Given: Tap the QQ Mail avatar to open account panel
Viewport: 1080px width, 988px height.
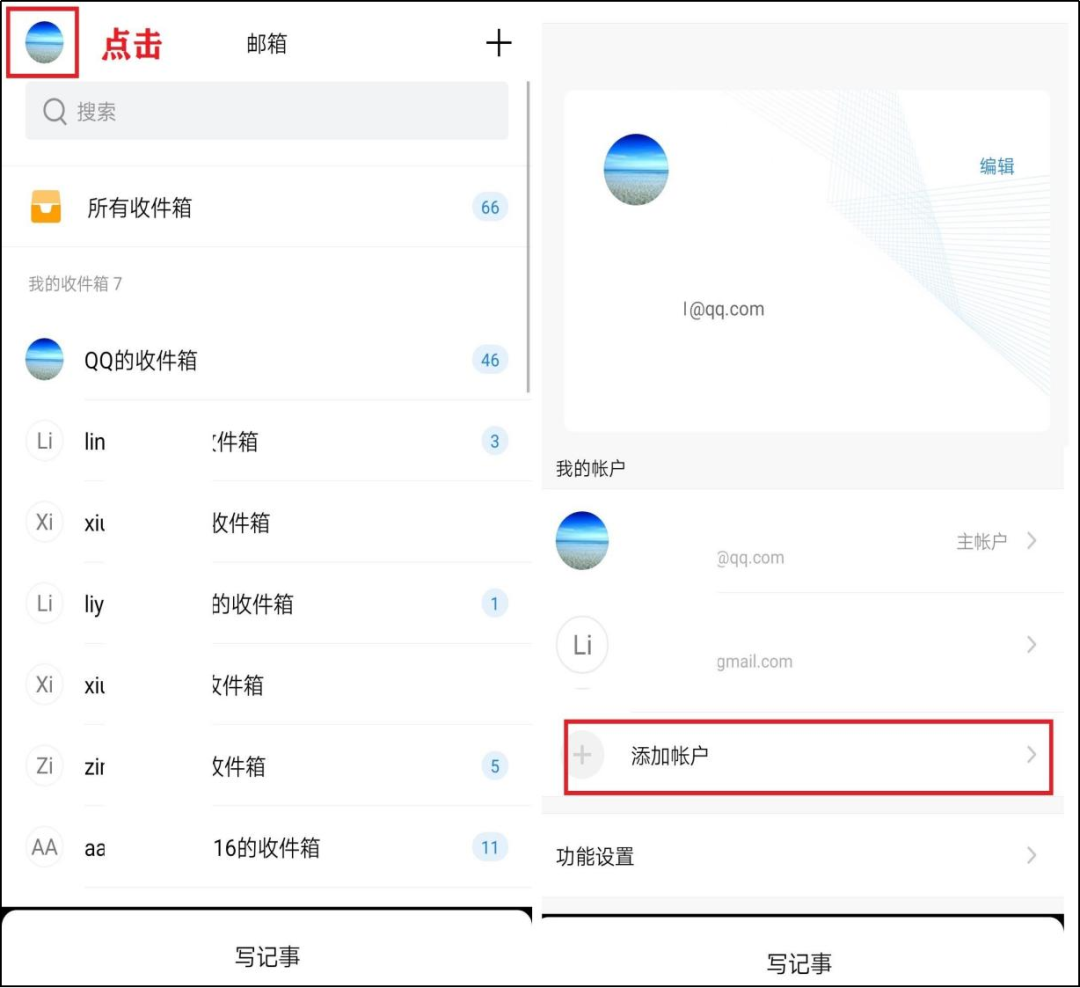Looking at the screenshot, I should click(42, 42).
